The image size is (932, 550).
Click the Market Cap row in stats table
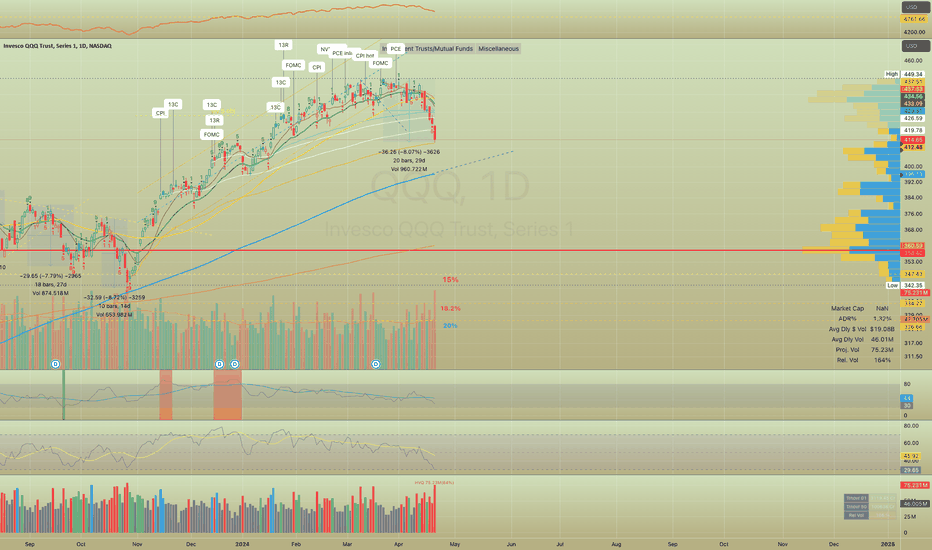[859, 309]
